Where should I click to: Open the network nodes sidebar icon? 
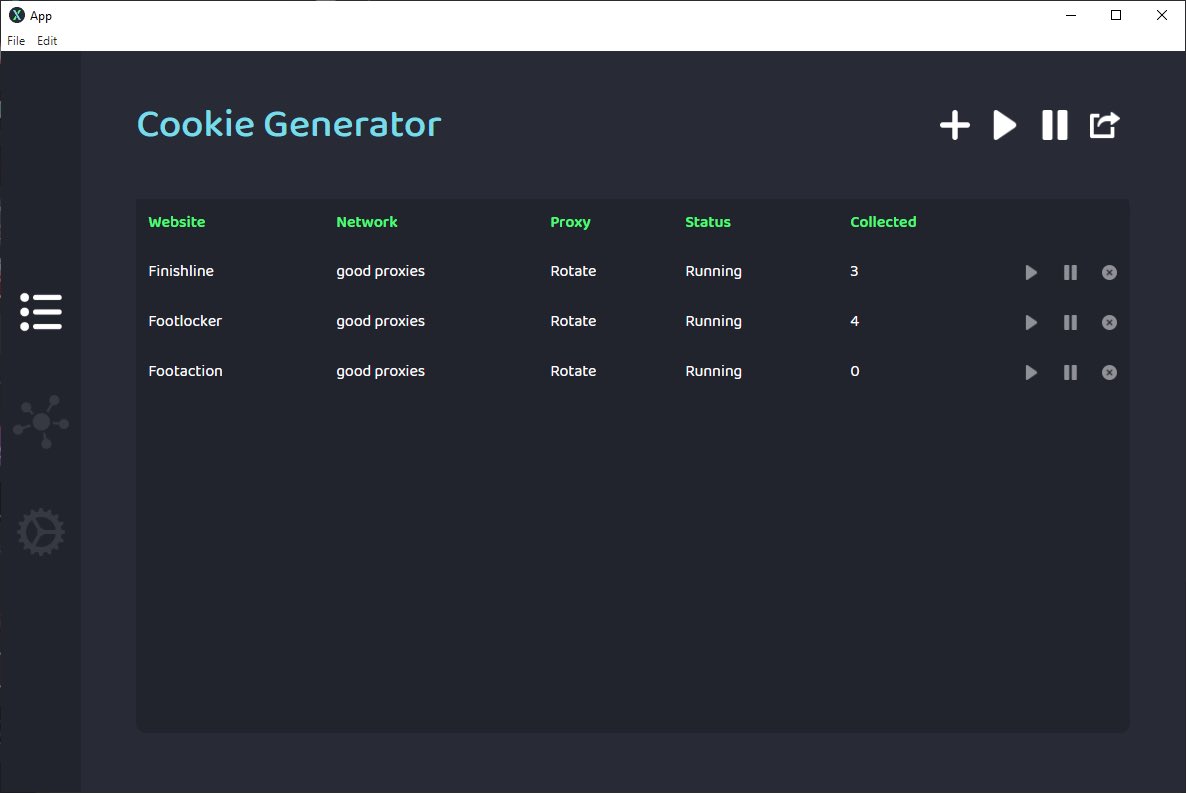[x=41, y=421]
